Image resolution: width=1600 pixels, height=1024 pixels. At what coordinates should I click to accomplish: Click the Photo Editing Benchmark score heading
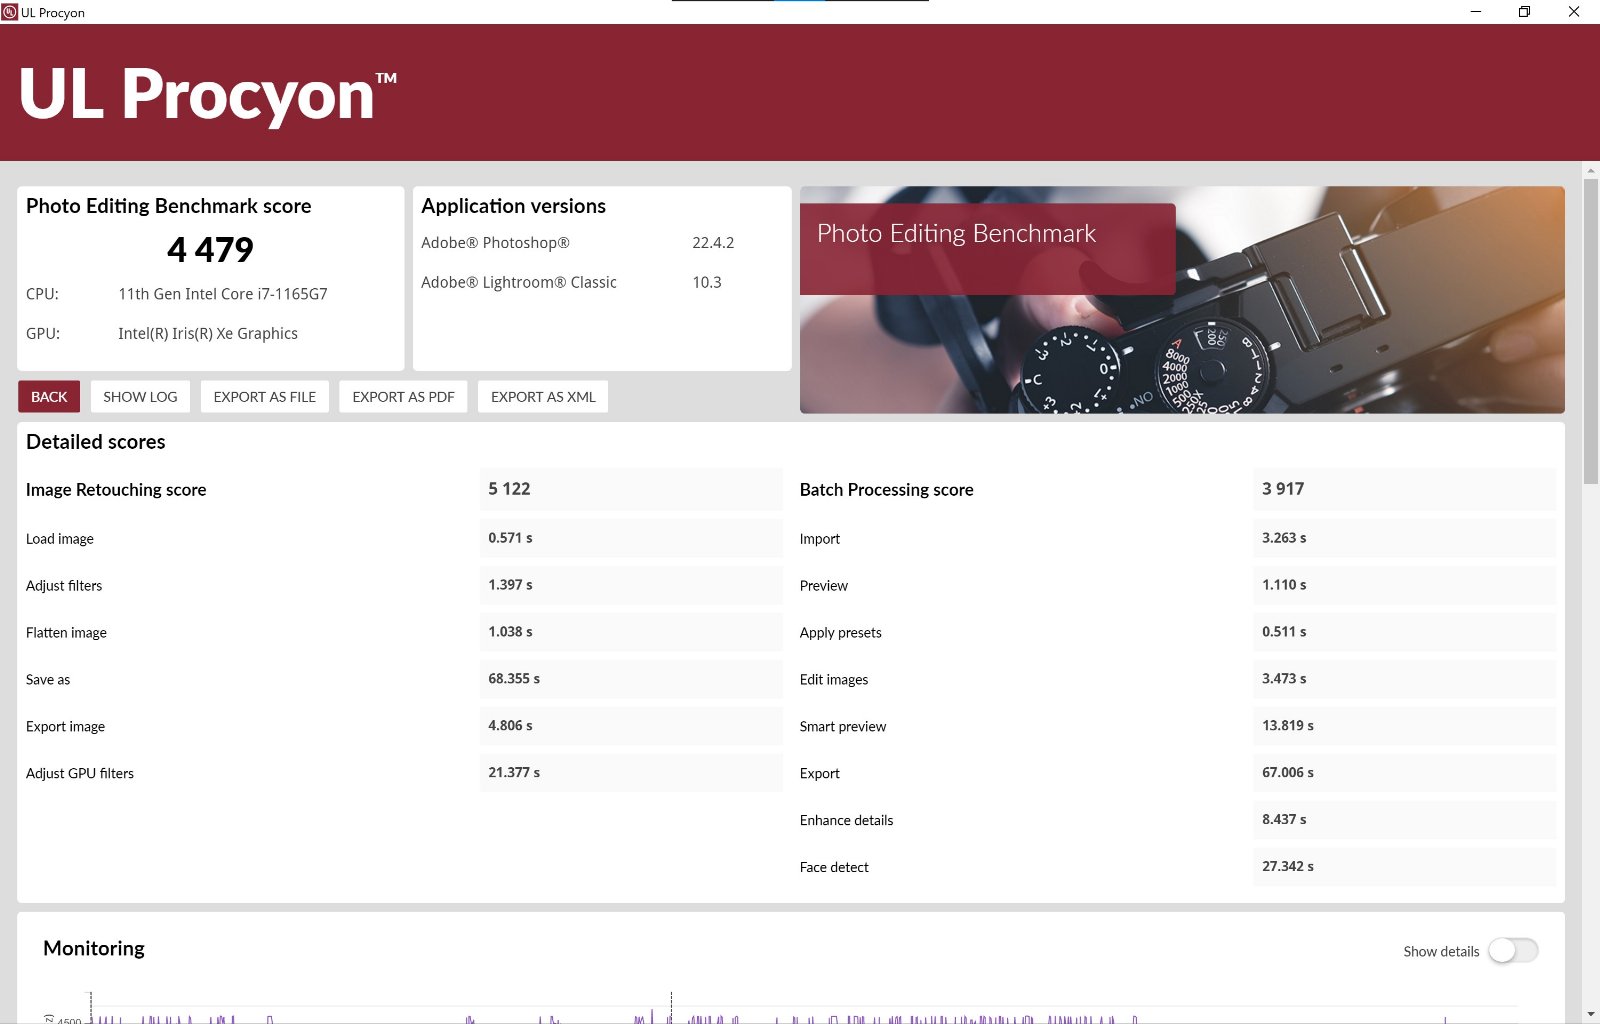click(169, 206)
